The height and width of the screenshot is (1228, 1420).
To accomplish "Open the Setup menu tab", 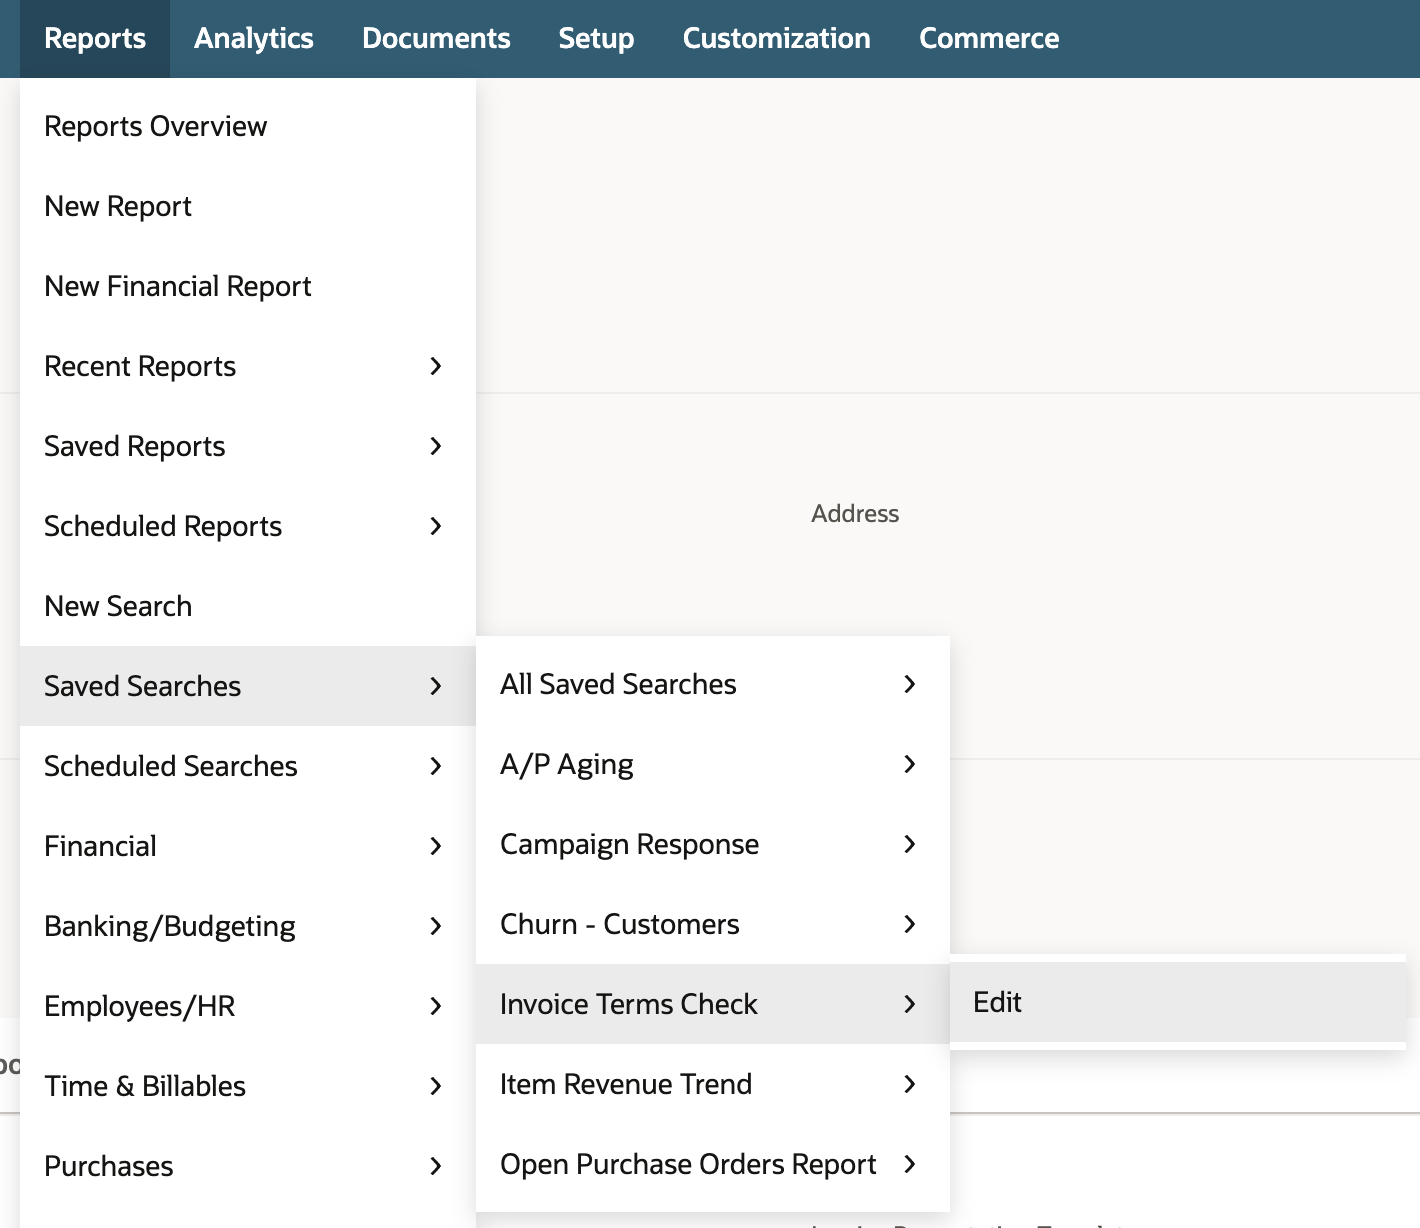I will pos(596,39).
